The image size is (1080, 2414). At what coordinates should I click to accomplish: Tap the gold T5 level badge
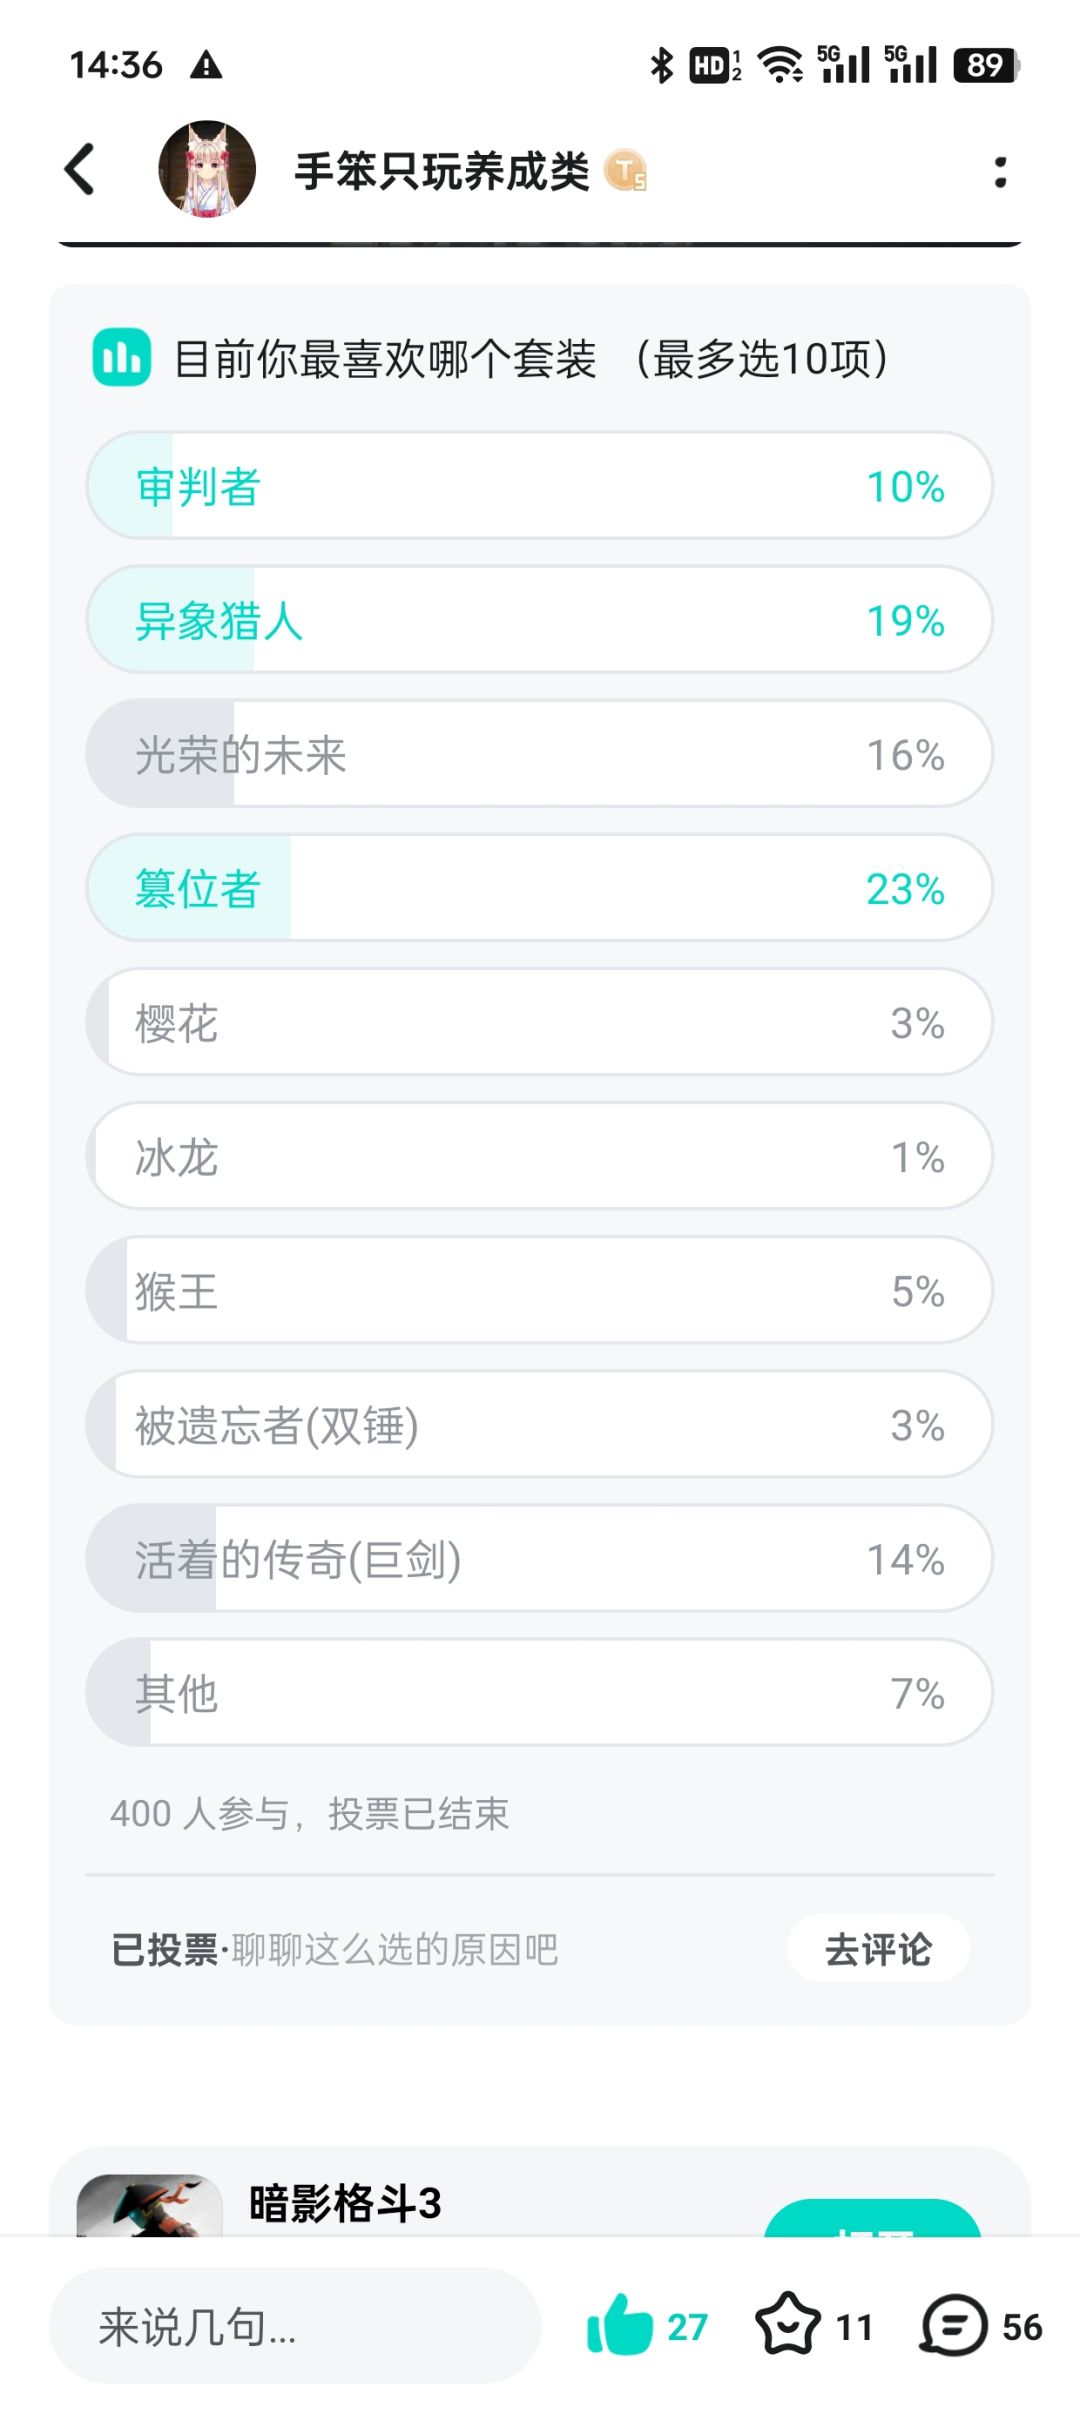point(626,171)
